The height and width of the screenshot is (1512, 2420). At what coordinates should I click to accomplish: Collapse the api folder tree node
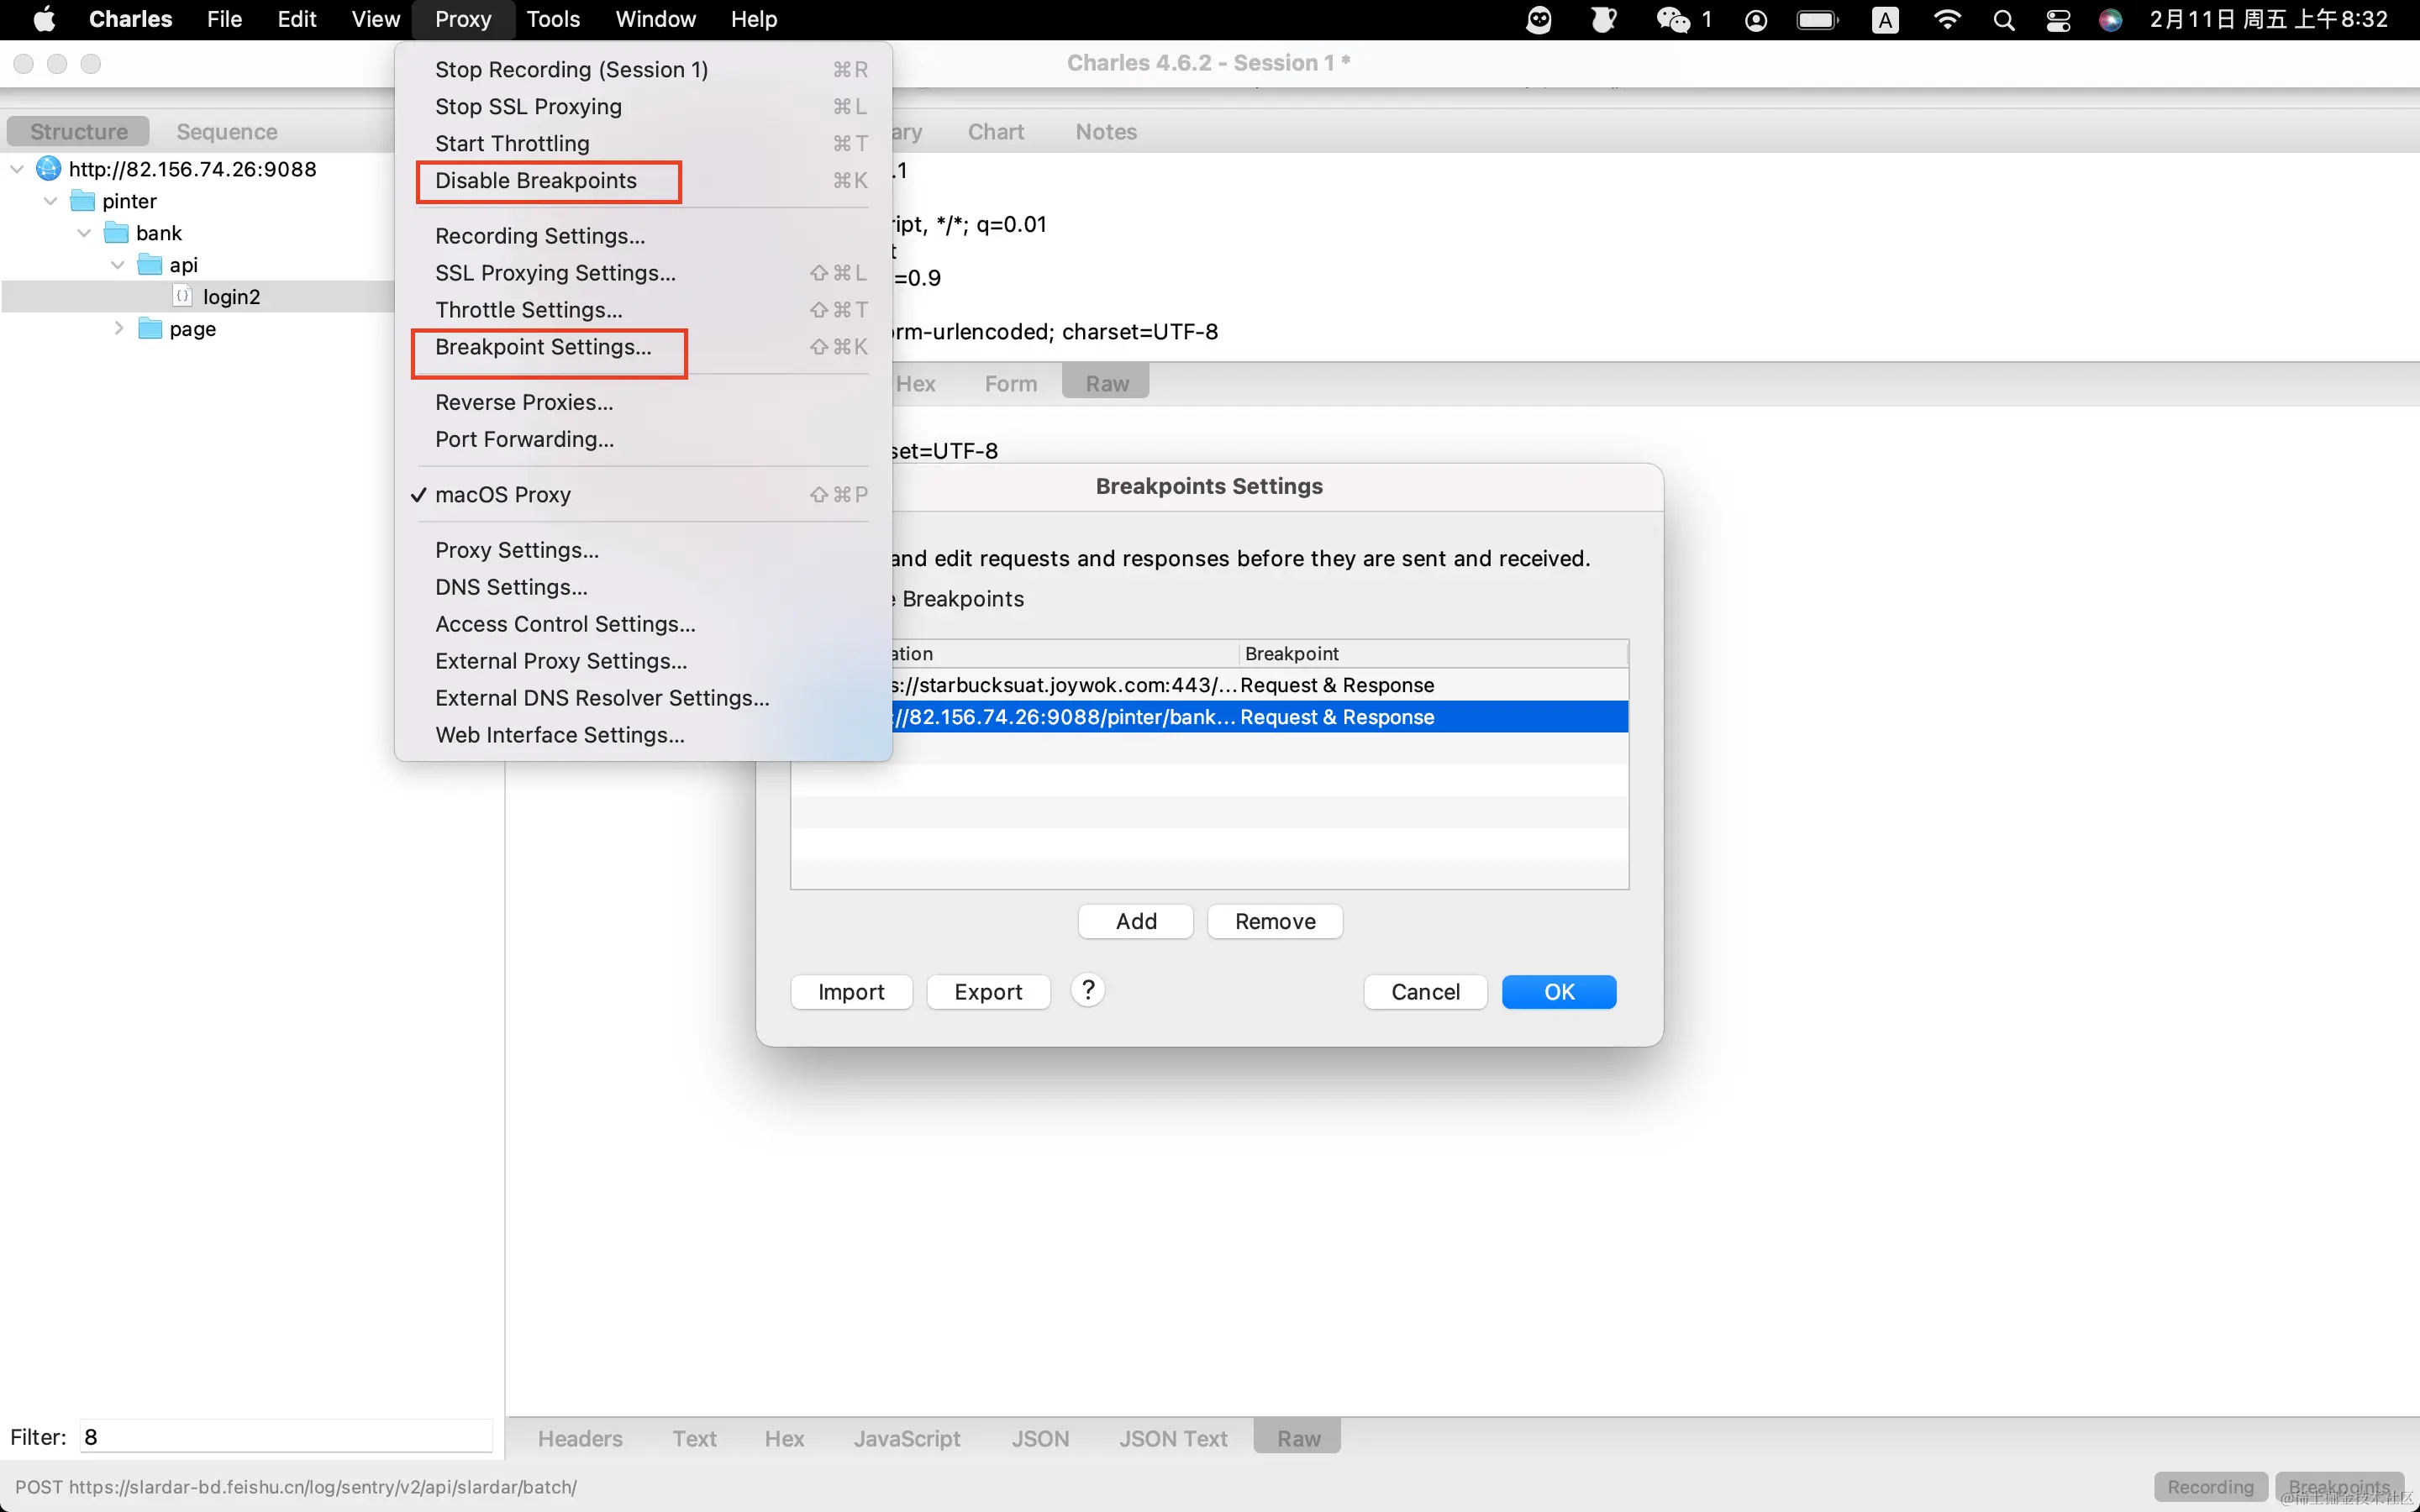pyautogui.click(x=118, y=265)
